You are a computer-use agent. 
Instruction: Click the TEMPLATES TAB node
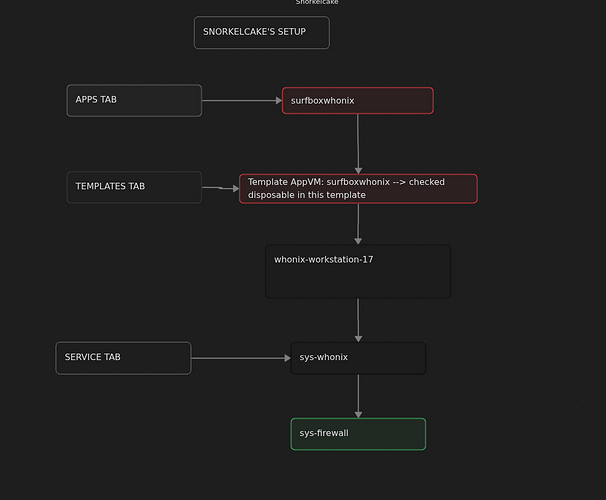coord(134,187)
